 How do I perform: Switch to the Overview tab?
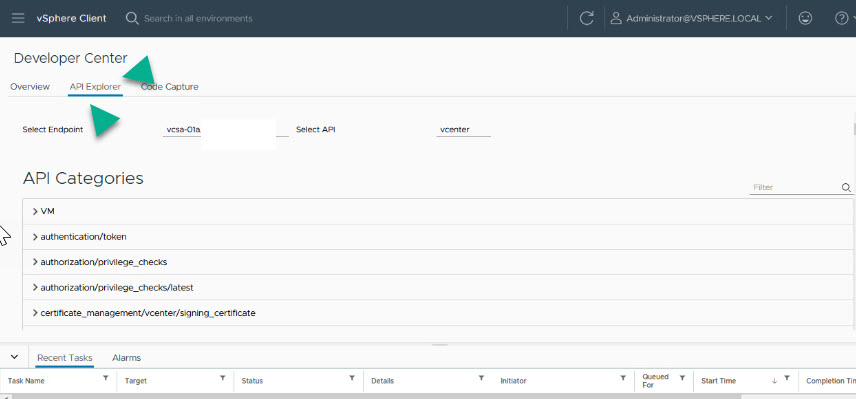30,87
